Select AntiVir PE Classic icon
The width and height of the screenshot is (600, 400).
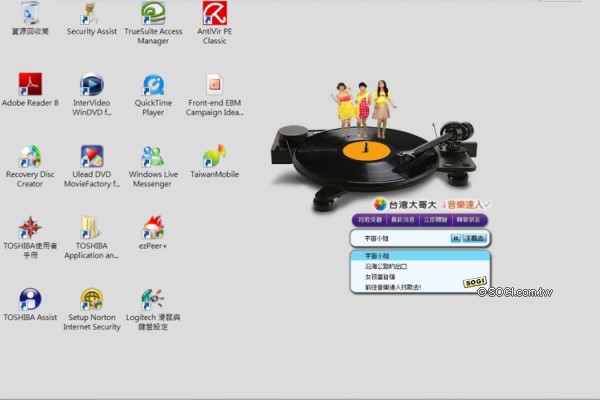[214, 22]
